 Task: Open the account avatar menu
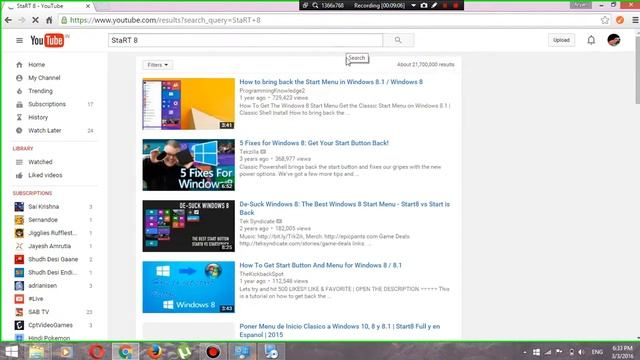(613, 40)
